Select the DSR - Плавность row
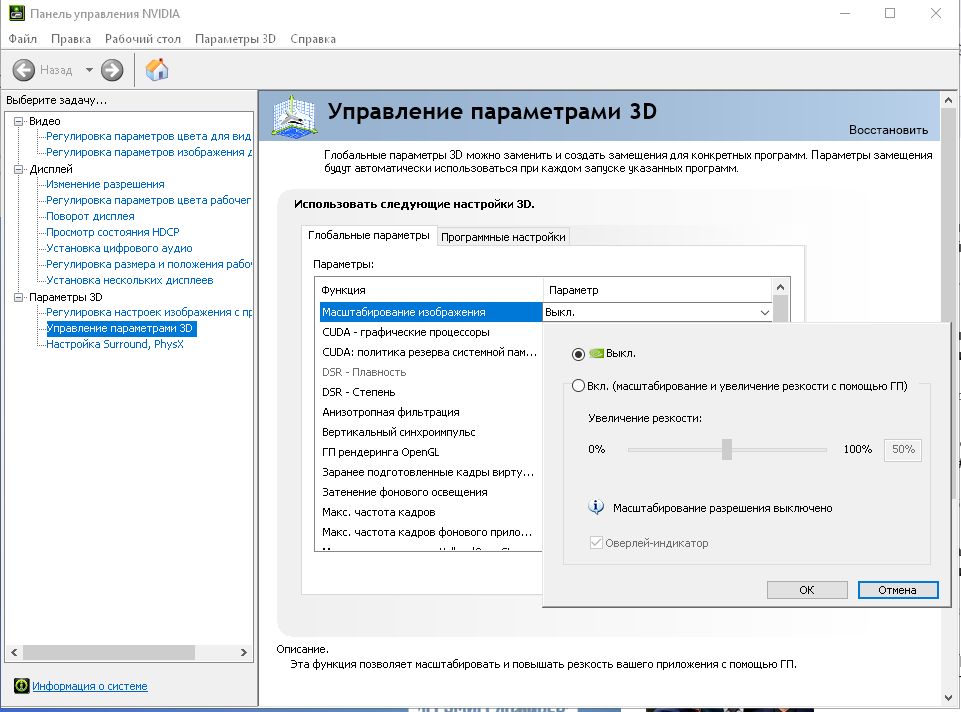Image resolution: width=961 pixels, height=712 pixels. tap(431, 372)
